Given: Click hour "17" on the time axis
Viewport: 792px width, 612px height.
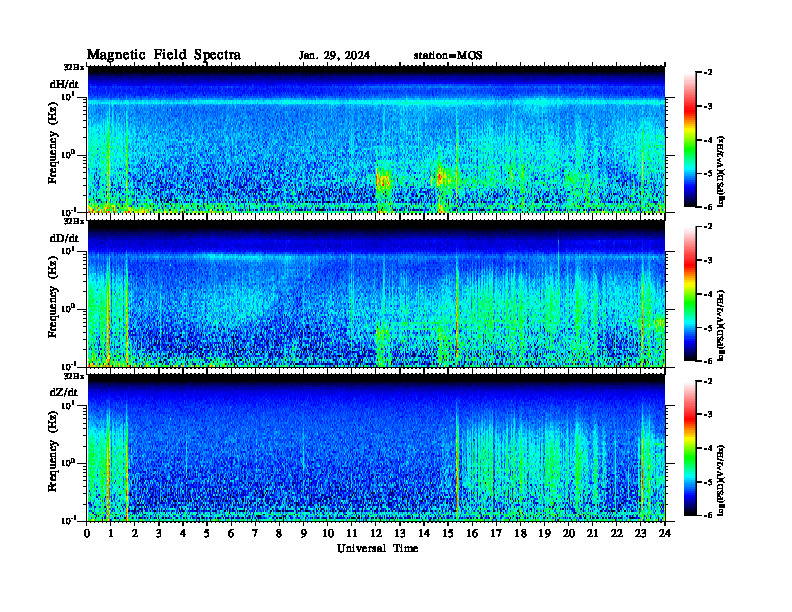Looking at the screenshot, I should click(497, 533).
